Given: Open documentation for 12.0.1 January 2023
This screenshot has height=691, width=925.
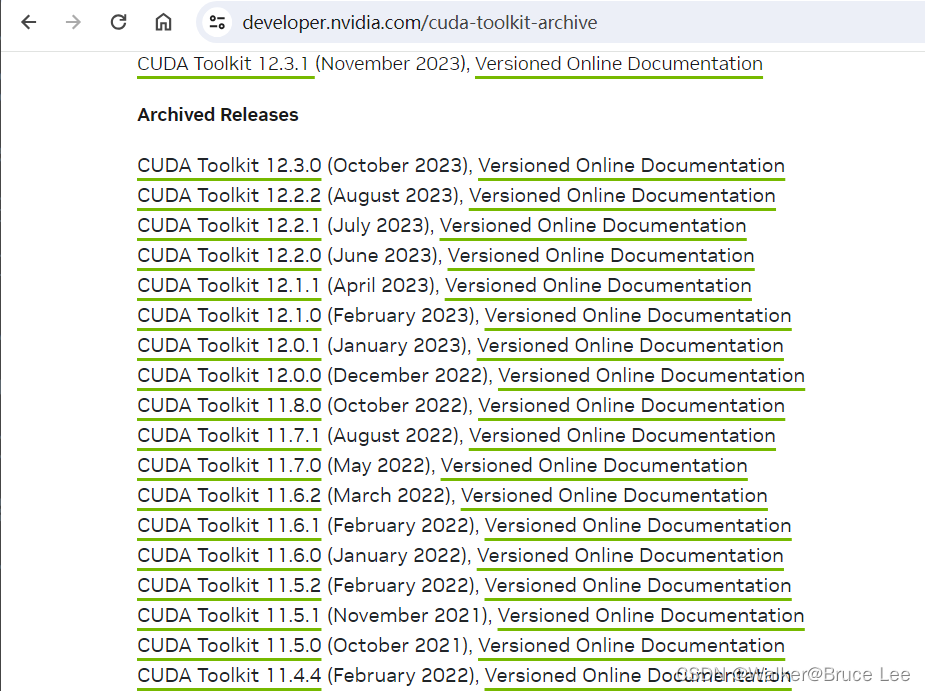Looking at the screenshot, I should (x=630, y=346).
